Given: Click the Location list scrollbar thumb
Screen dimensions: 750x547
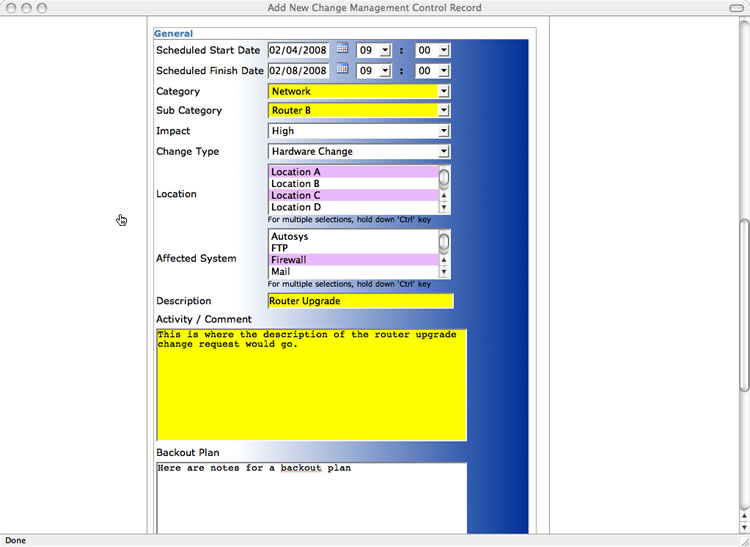Looking at the screenshot, I should pos(444,178).
